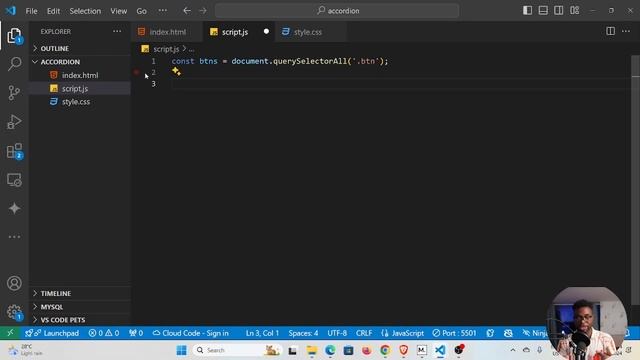This screenshot has height=360, width=640.
Task: Open Brave browser from the taskbar
Action: (x=404, y=350)
